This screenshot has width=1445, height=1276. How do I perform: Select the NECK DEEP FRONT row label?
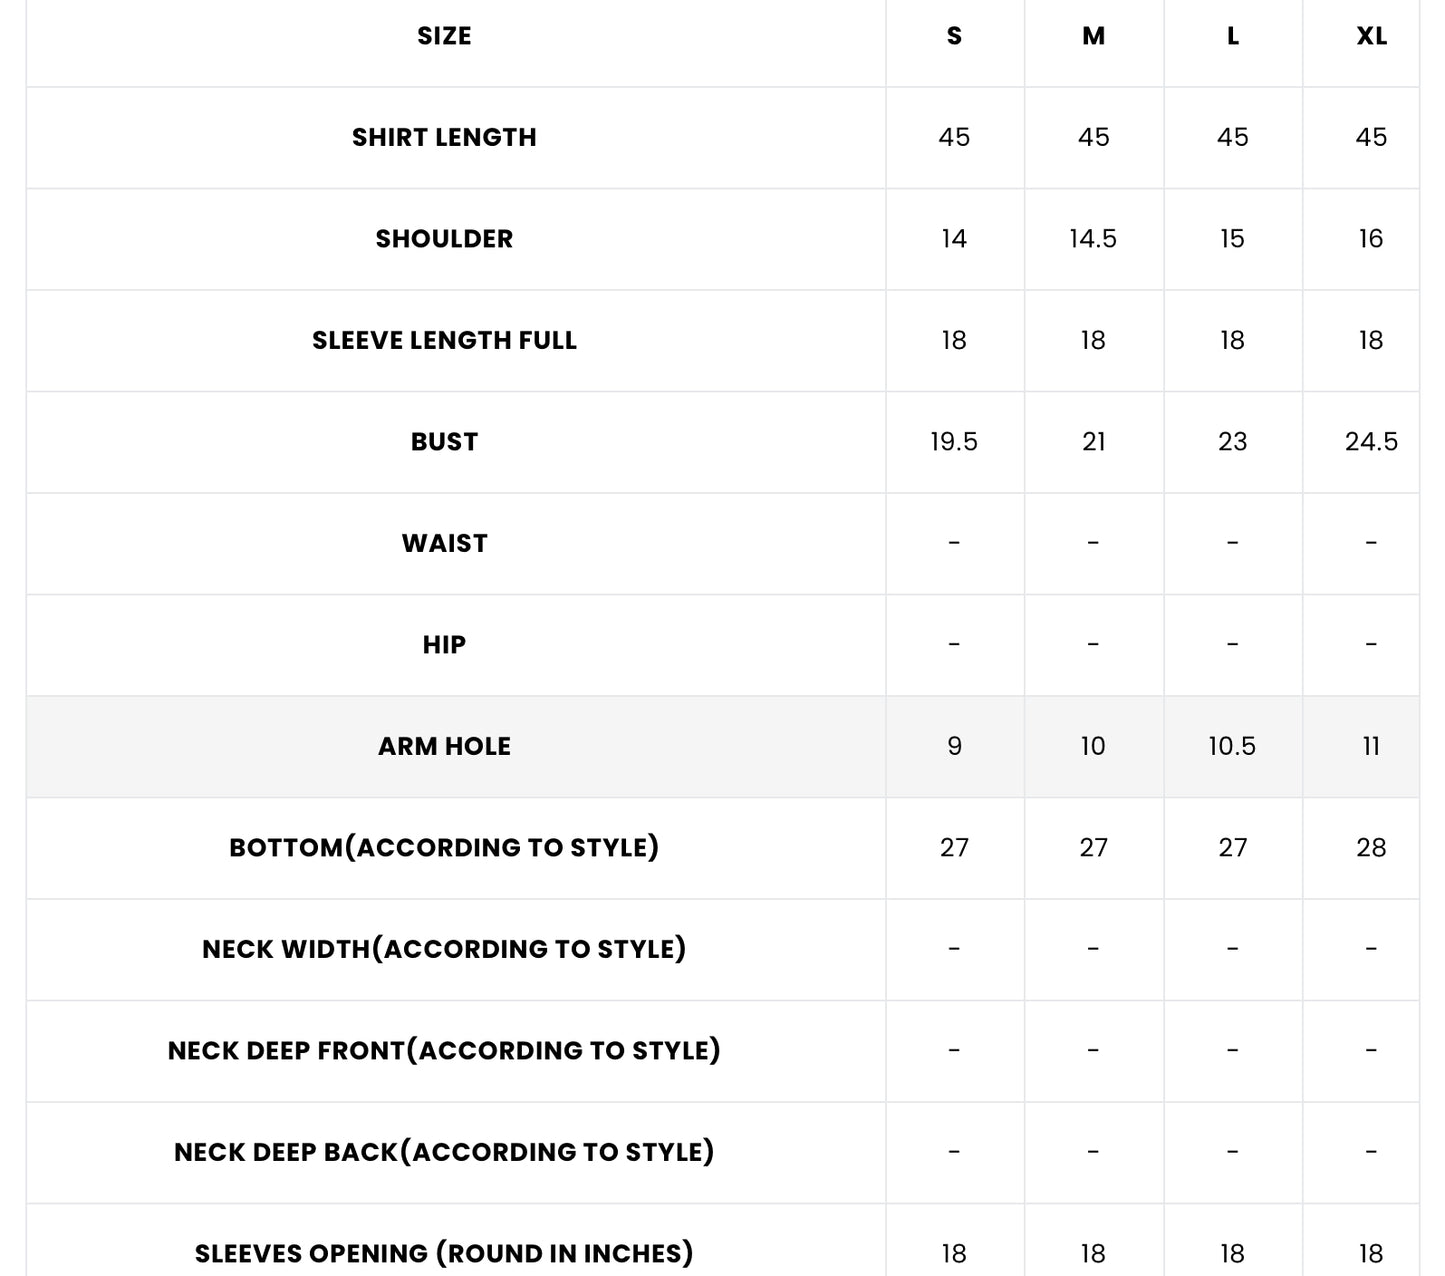pyautogui.click(x=444, y=1051)
